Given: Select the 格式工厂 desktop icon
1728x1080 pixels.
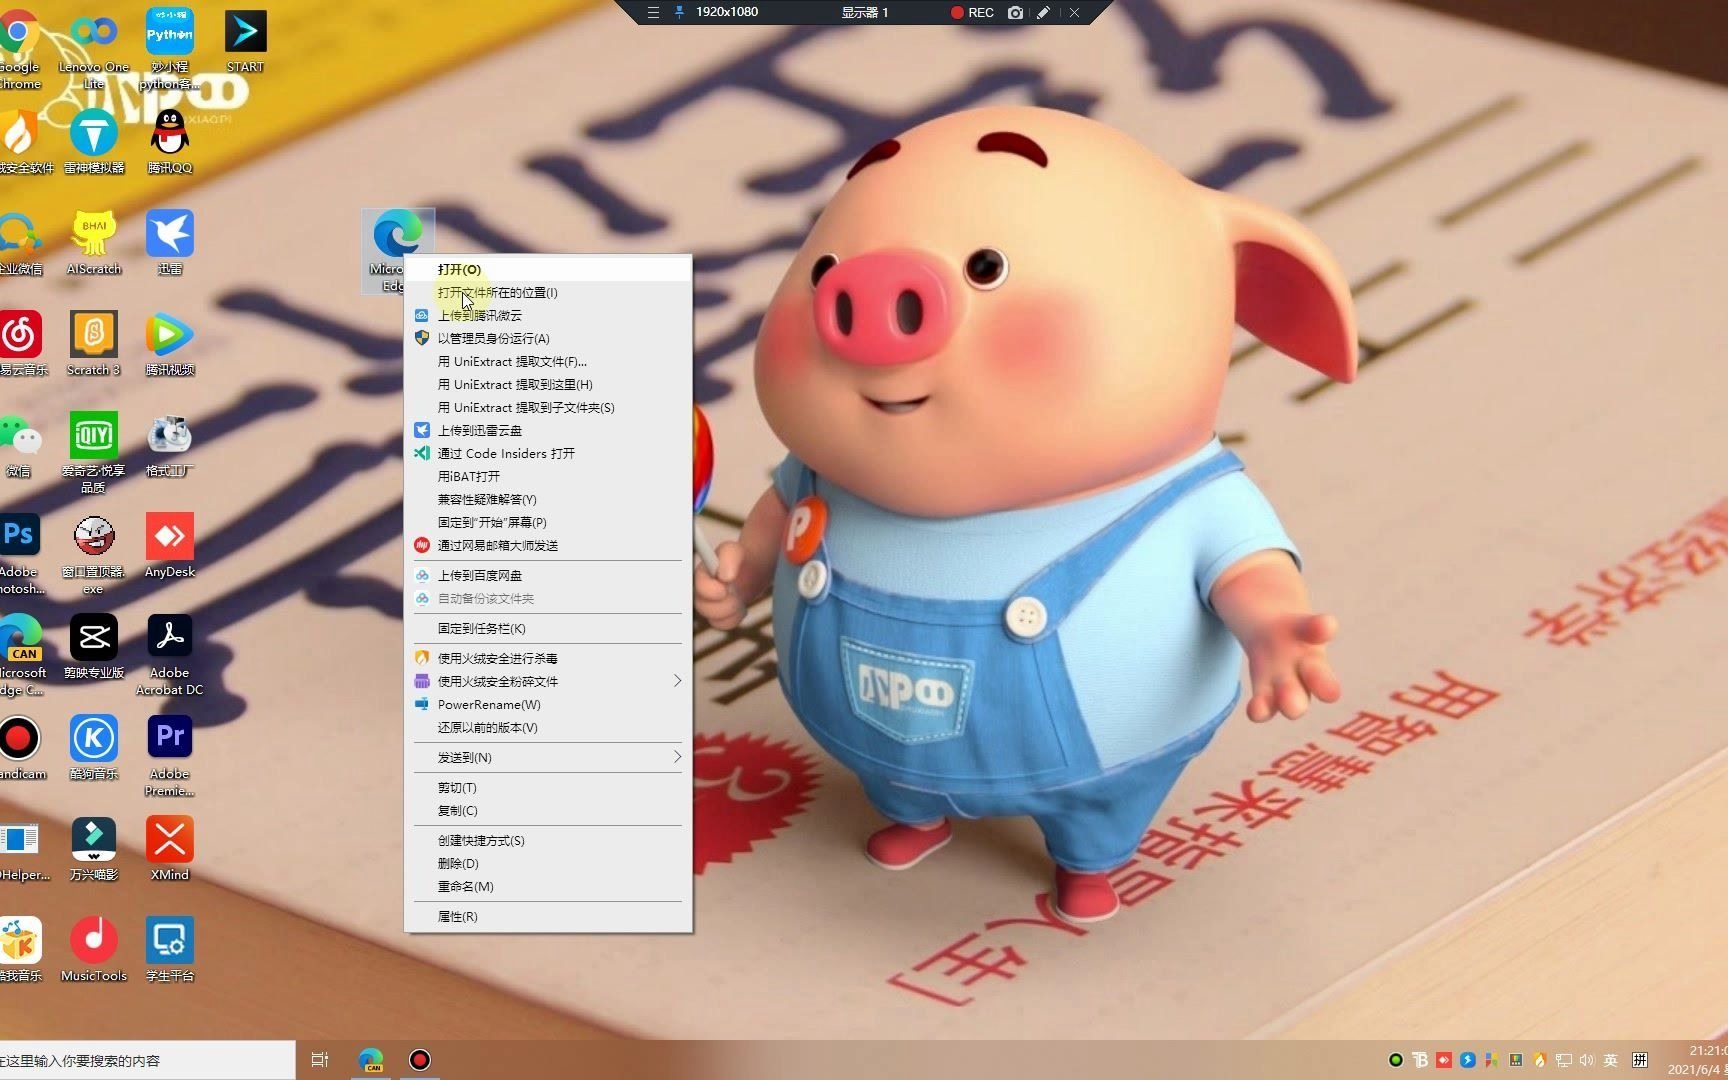Looking at the screenshot, I should 170,444.
